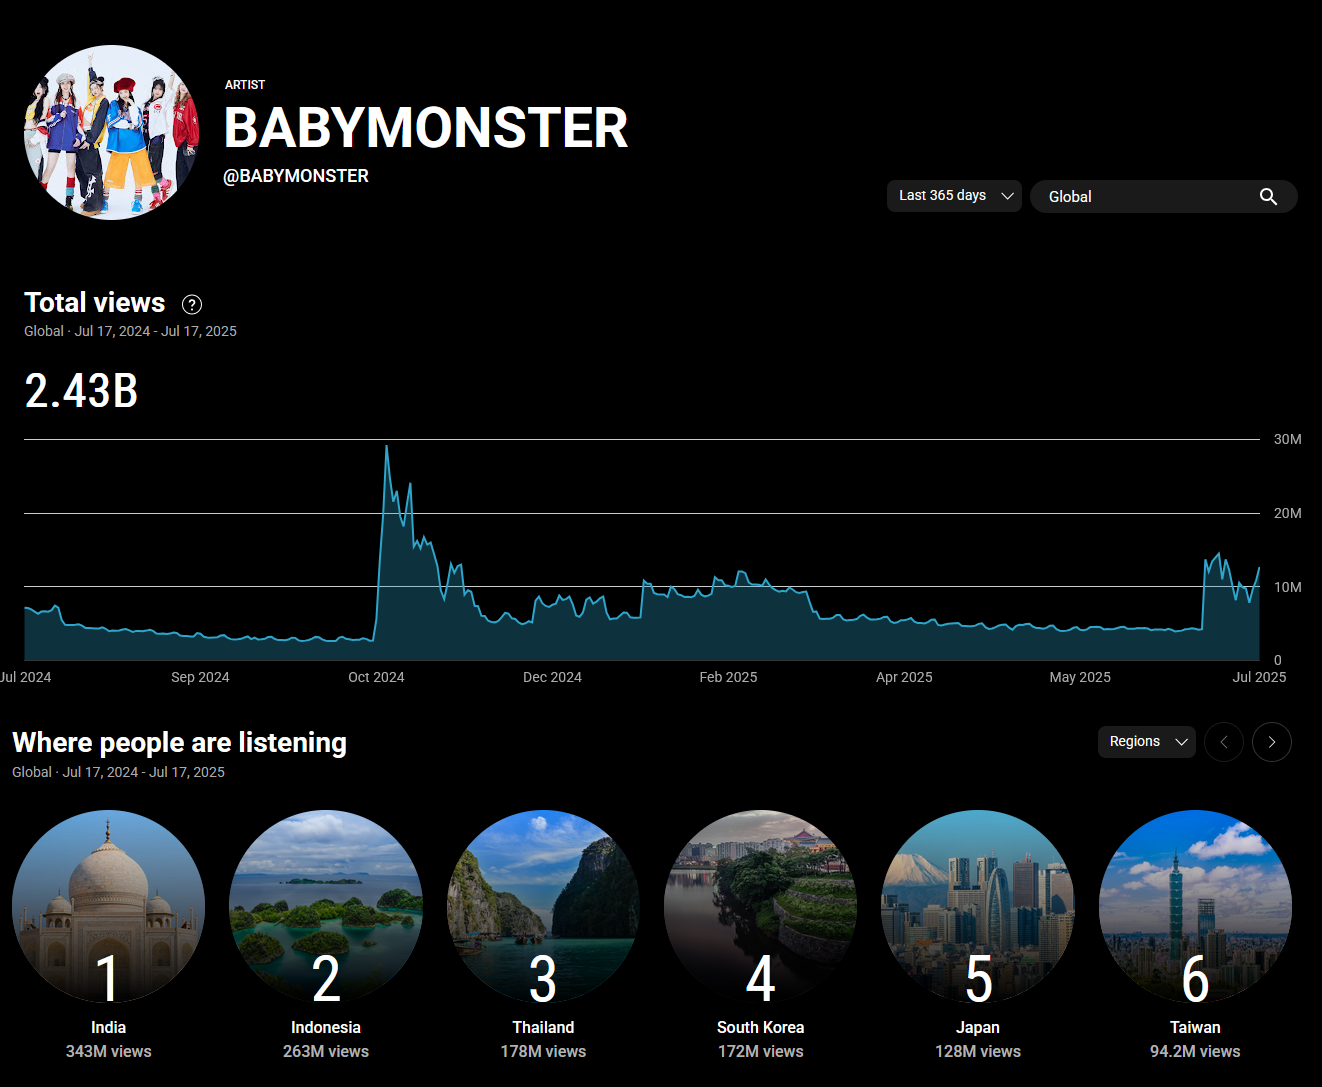
Task: Select the South Korea thumbnail
Action: [x=761, y=906]
